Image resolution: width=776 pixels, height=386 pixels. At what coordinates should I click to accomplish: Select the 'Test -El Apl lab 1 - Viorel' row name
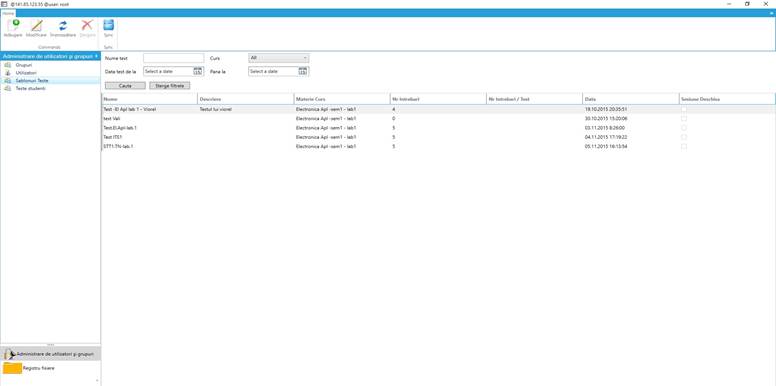[x=130, y=109]
